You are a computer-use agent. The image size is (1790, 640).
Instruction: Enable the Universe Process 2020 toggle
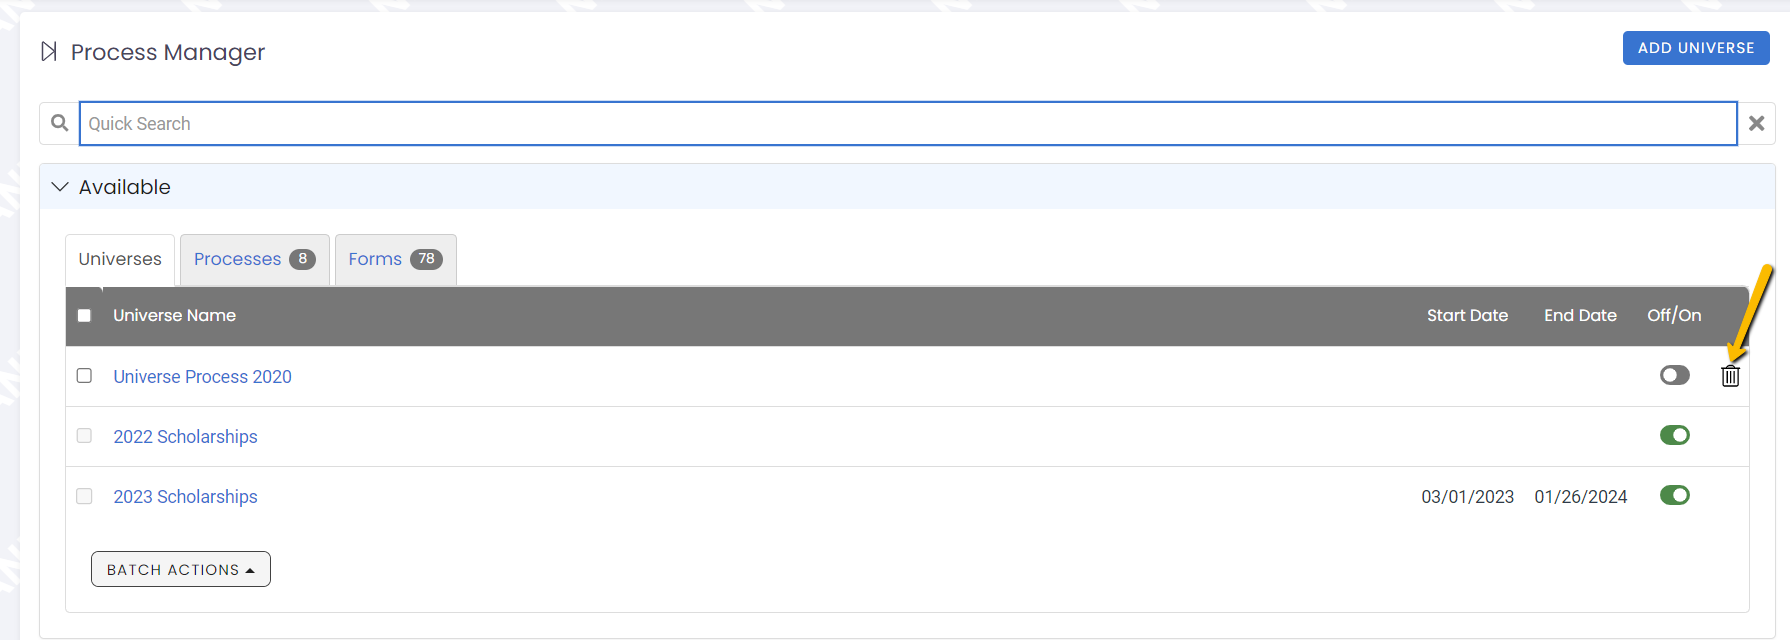pos(1675,375)
